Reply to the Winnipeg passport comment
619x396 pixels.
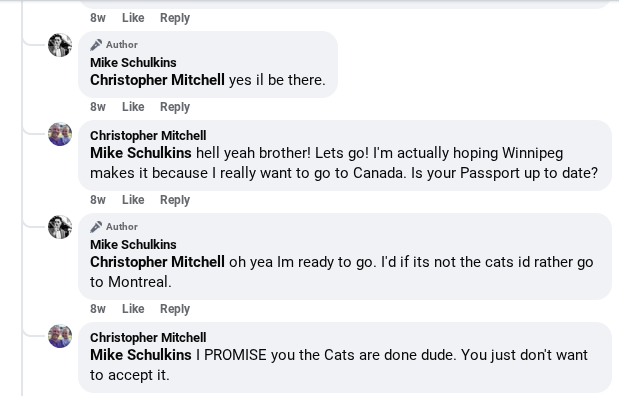[x=175, y=200]
